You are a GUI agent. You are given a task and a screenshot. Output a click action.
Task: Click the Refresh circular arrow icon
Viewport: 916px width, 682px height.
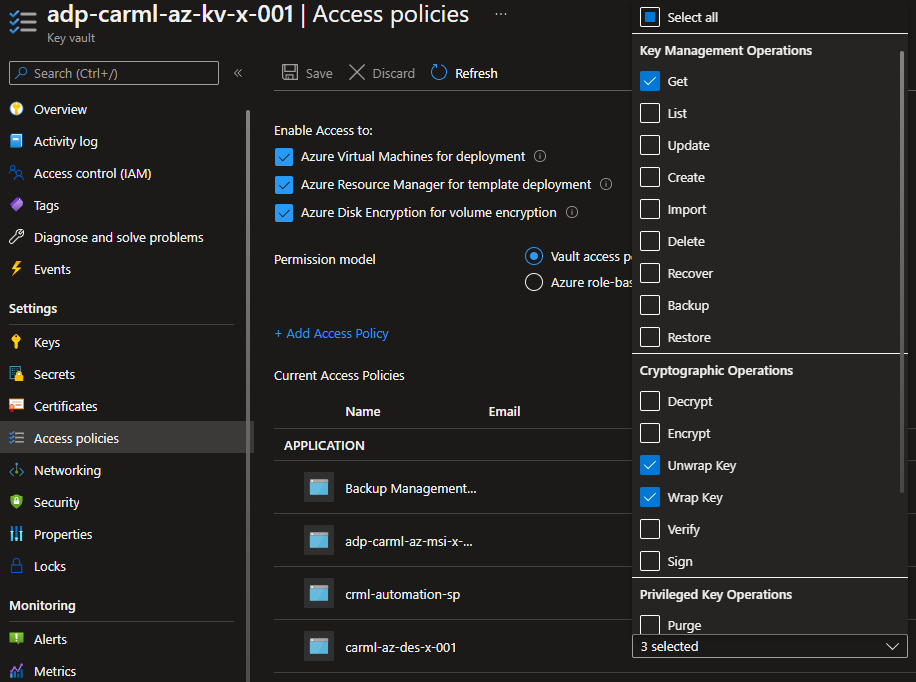(x=439, y=73)
